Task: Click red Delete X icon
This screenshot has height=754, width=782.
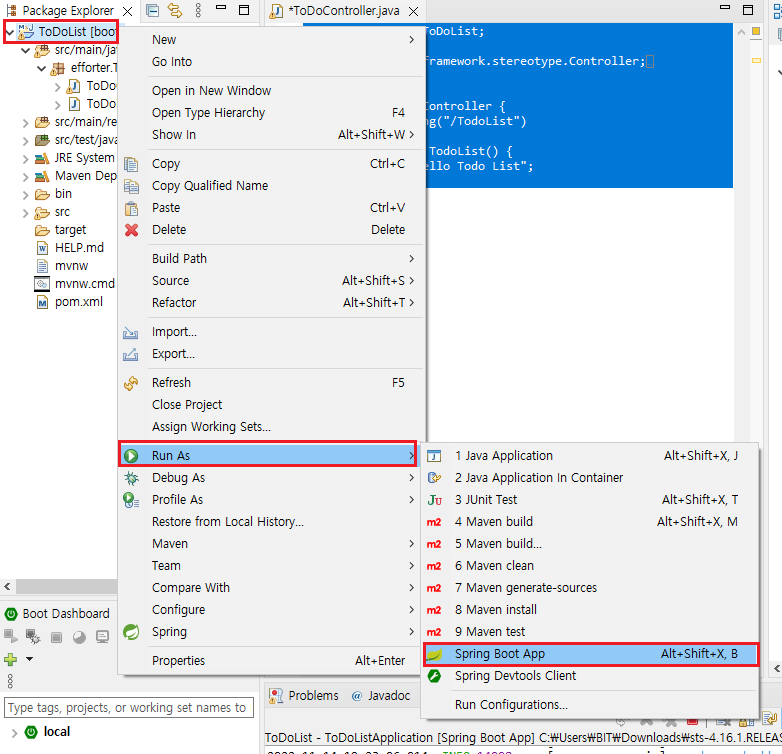Action: pyautogui.click(x=131, y=230)
